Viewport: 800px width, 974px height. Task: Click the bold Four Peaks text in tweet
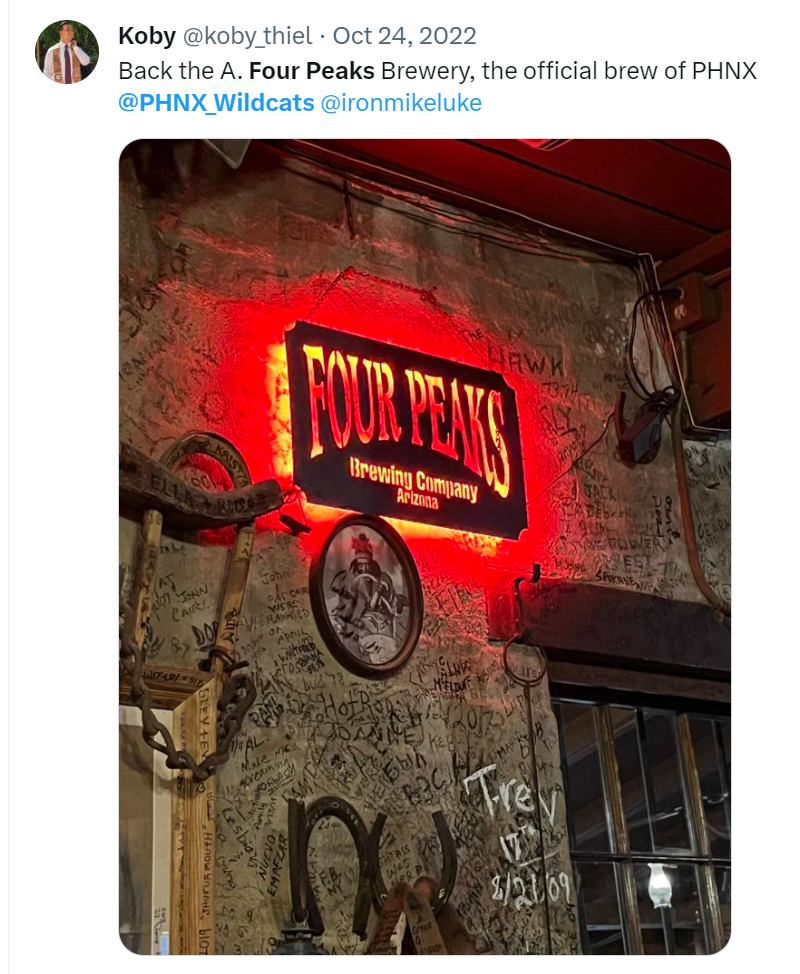[312, 71]
